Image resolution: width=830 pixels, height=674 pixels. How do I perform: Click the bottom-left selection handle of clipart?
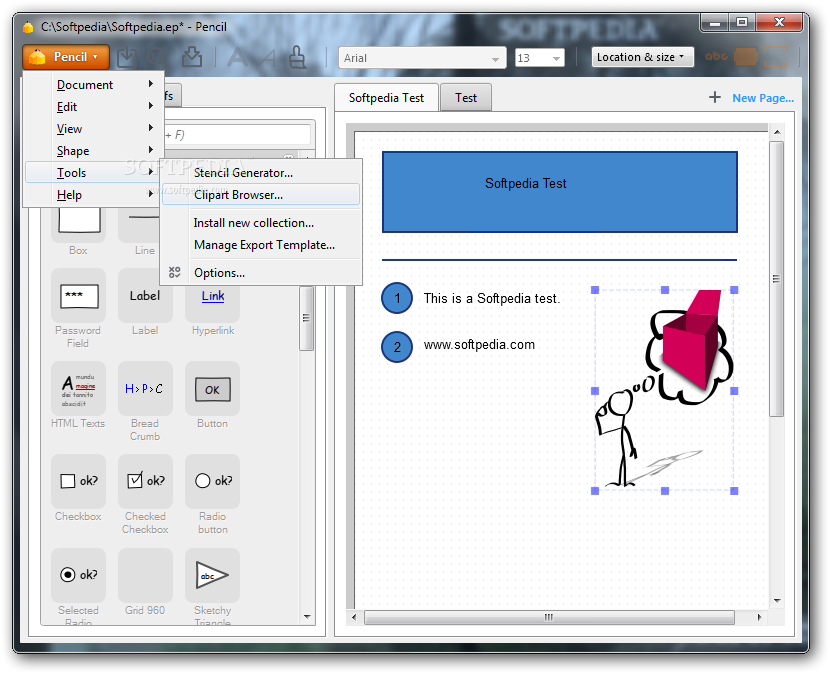594,491
